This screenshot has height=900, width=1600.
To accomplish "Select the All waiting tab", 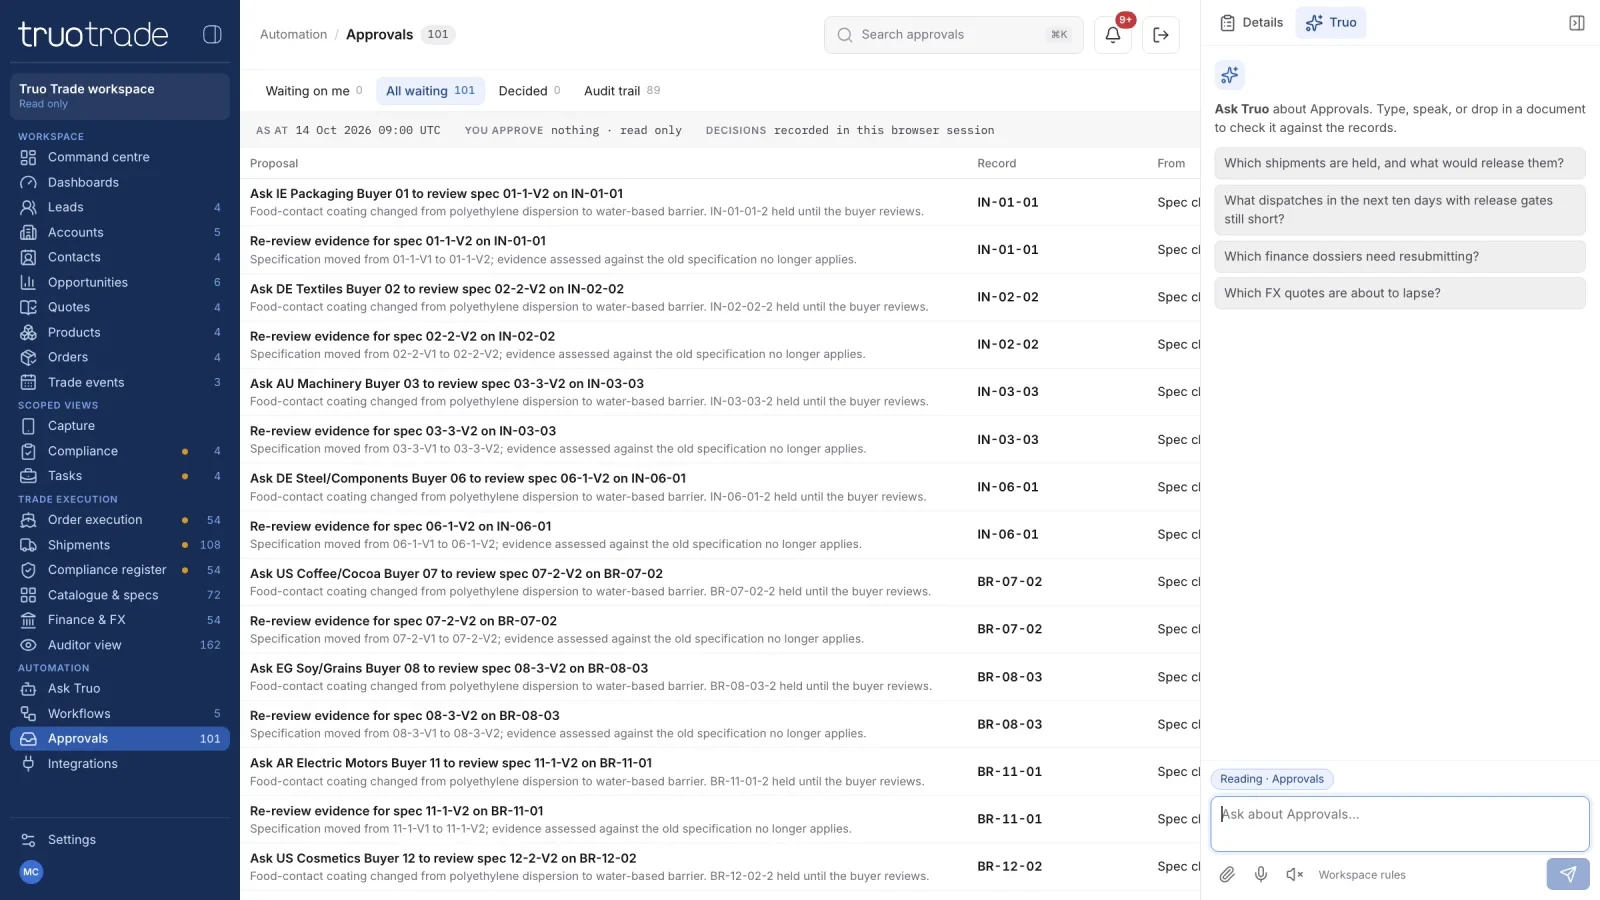I will (430, 91).
